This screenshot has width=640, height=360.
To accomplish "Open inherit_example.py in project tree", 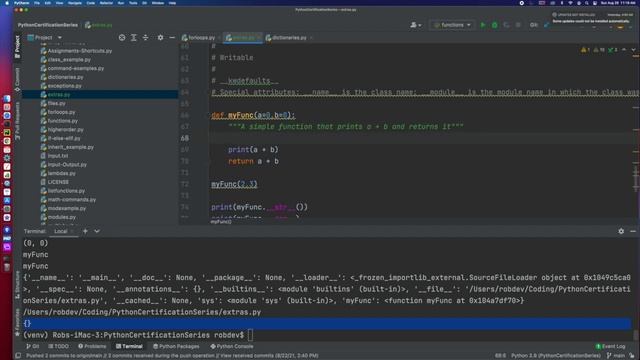I will (x=67, y=147).
